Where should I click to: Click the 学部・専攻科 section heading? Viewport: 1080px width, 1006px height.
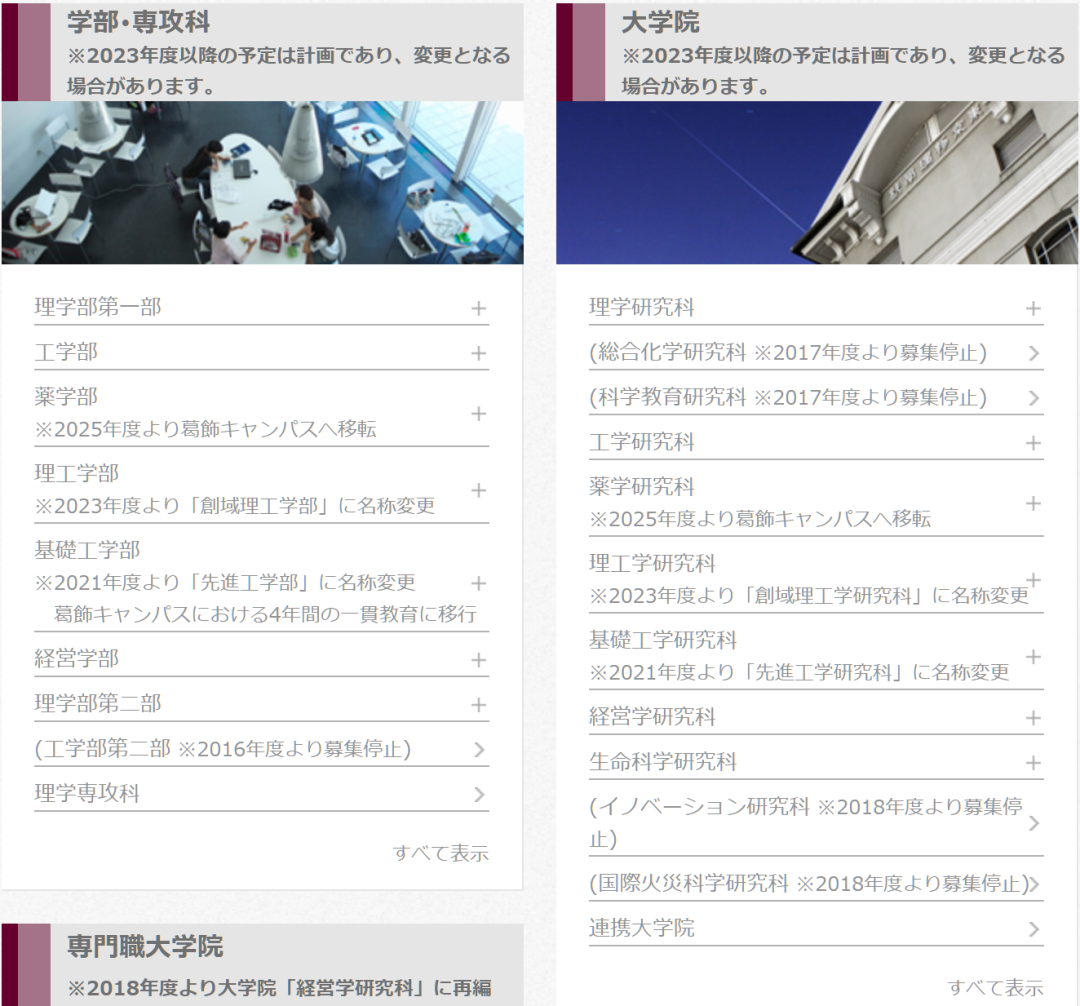click(x=138, y=22)
